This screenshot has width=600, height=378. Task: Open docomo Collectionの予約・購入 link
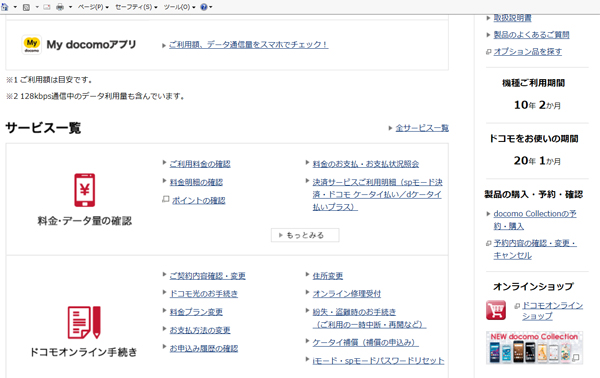point(535,220)
